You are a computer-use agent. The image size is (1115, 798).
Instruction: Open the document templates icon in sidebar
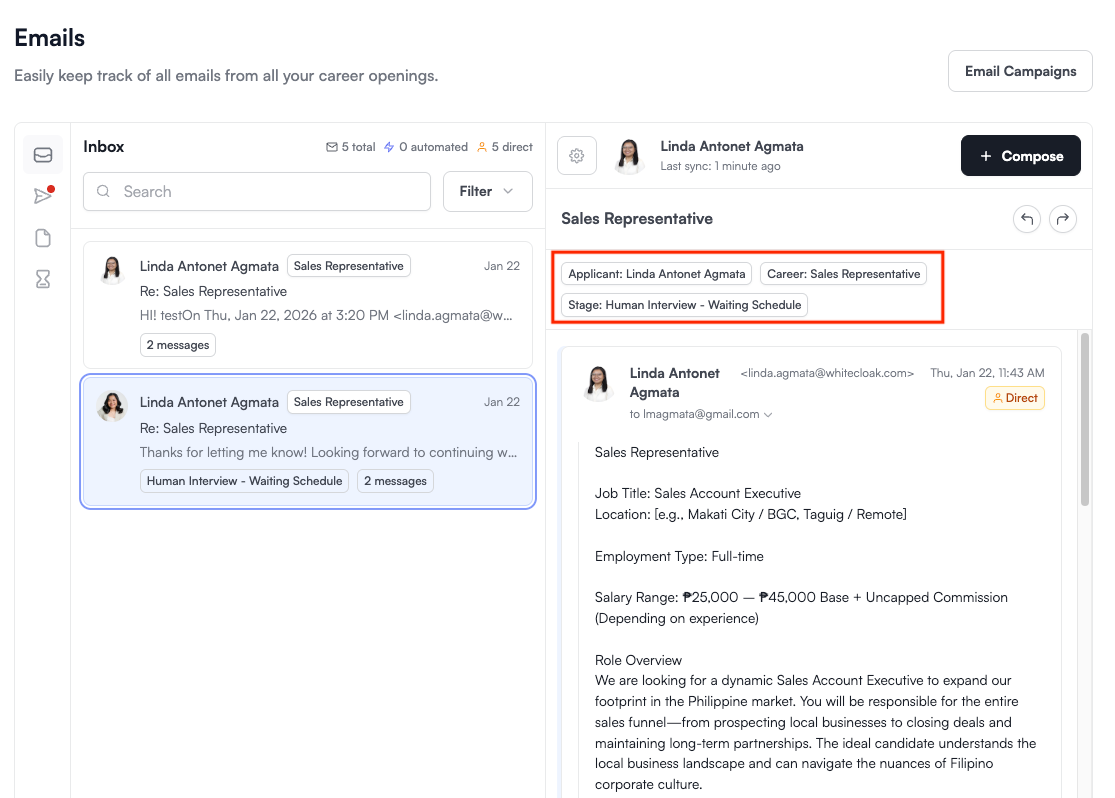click(x=43, y=238)
